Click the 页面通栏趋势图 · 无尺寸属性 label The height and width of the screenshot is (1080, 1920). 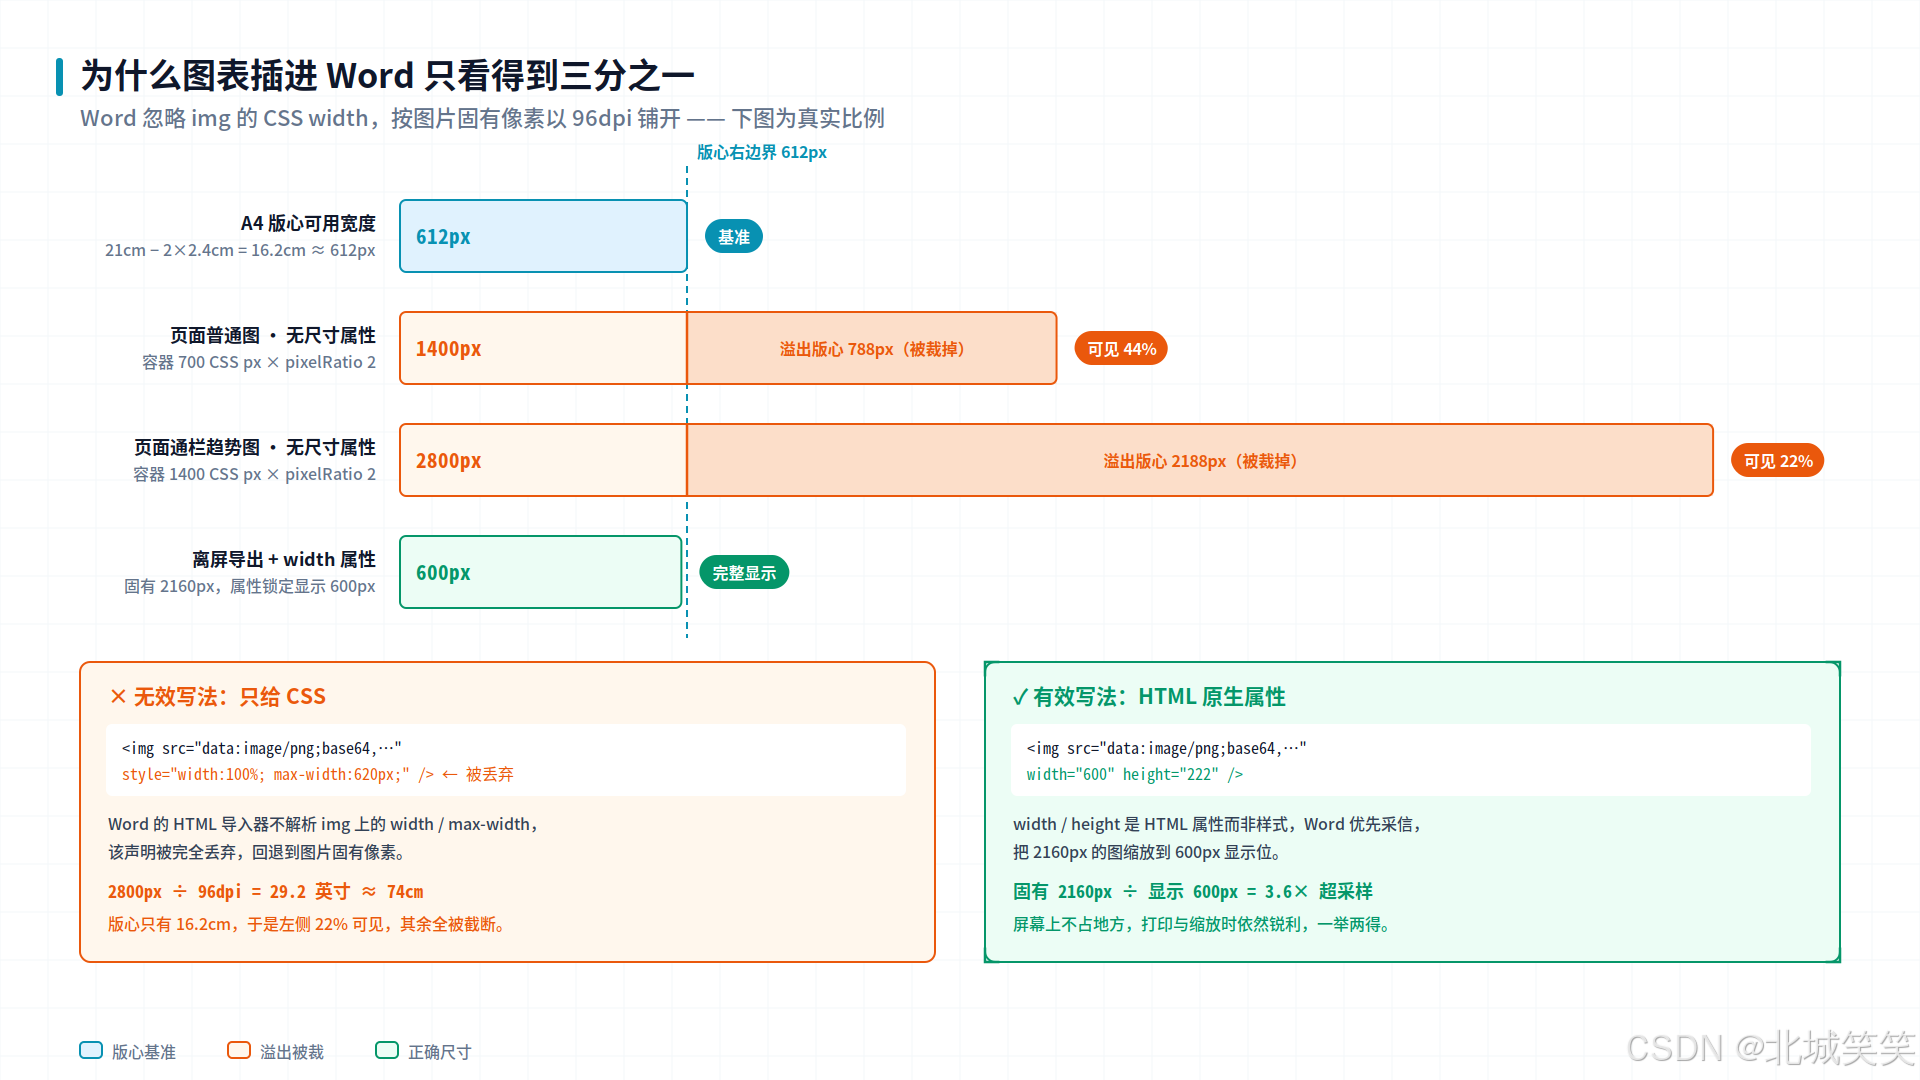tap(255, 447)
